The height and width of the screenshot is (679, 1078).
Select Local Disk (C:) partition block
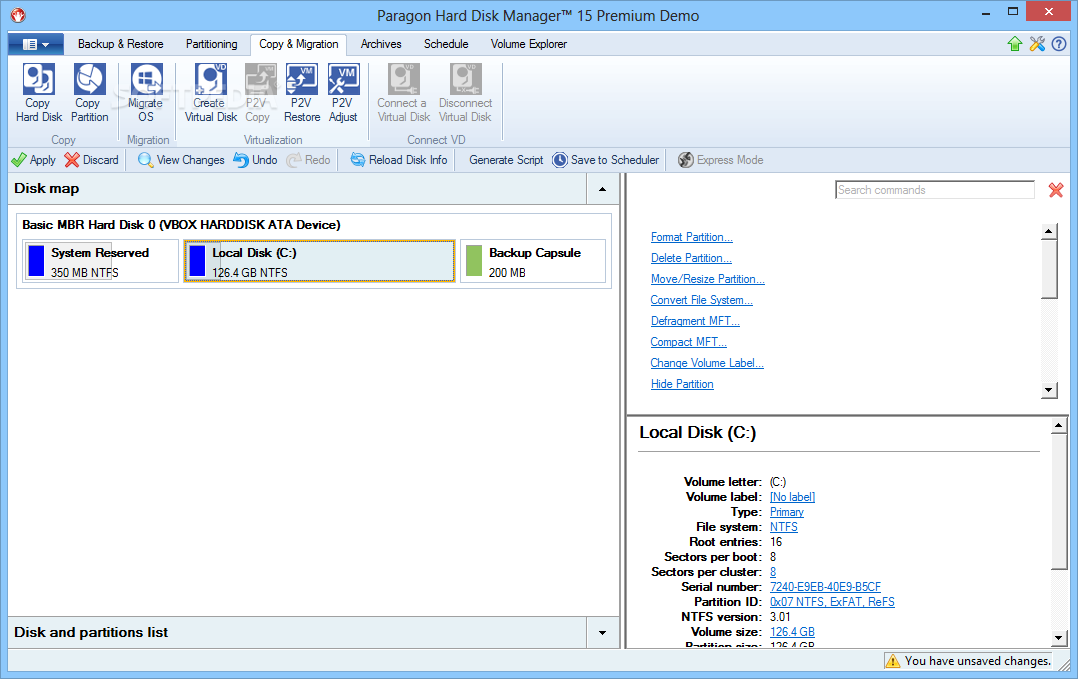pyautogui.click(x=320, y=261)
